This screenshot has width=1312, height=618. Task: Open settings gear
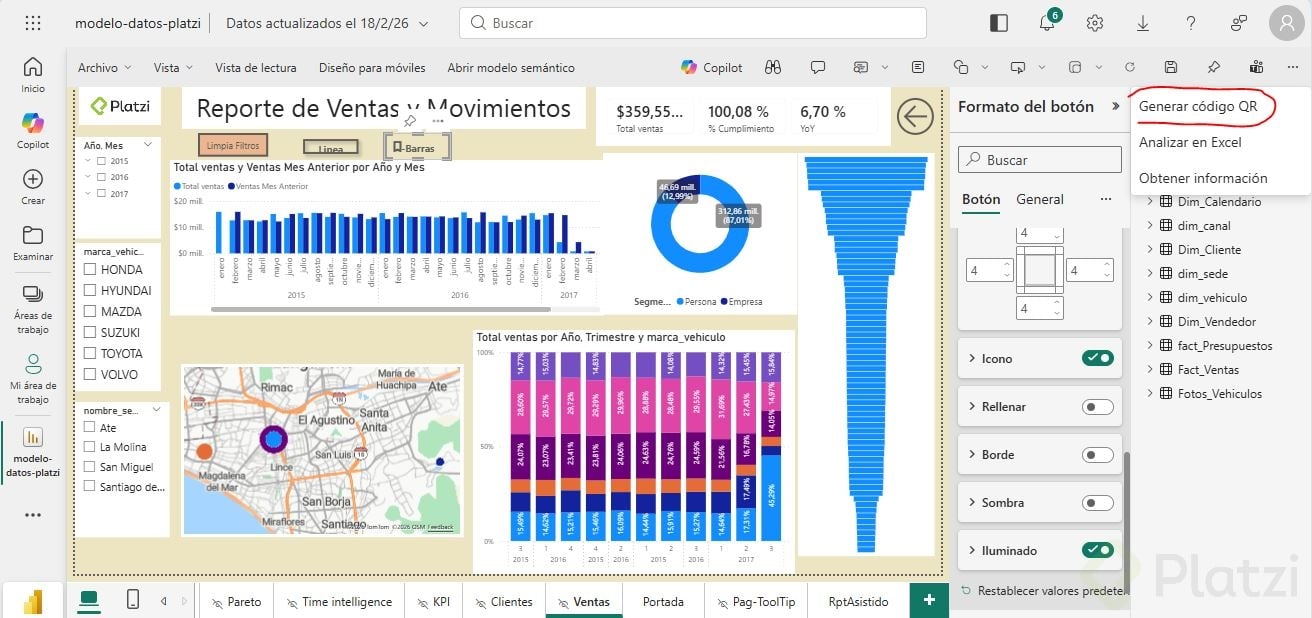pyautogui.click(x=1095, y=23)
